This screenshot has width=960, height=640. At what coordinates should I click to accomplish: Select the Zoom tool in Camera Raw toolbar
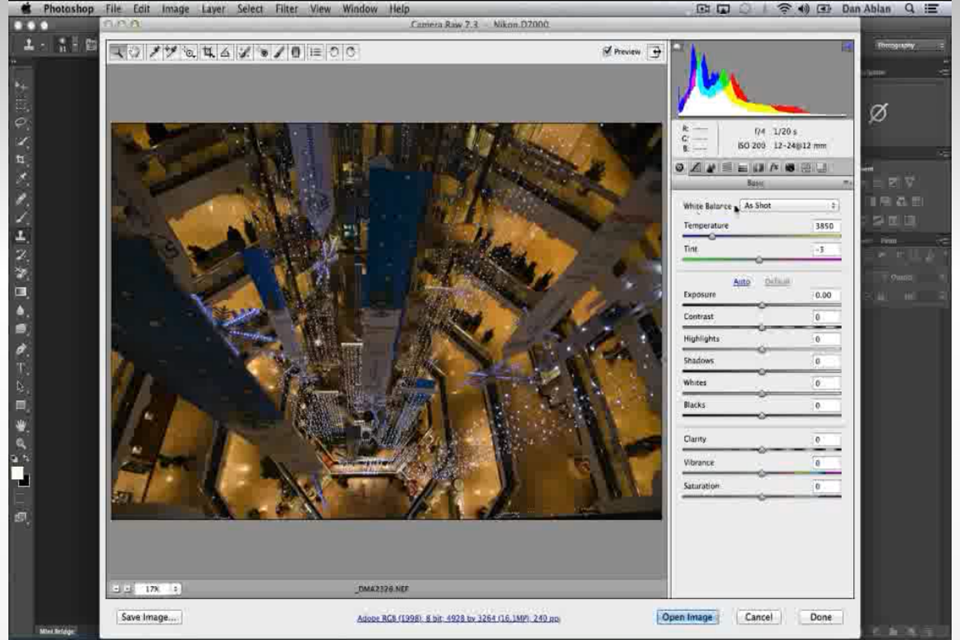pyautogui.click(x=118, y=52)
